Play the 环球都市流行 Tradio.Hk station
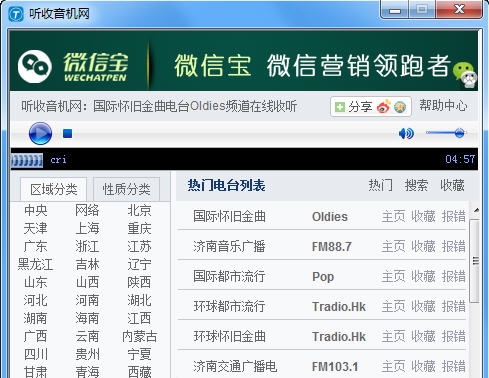 (x=229, y=307)
